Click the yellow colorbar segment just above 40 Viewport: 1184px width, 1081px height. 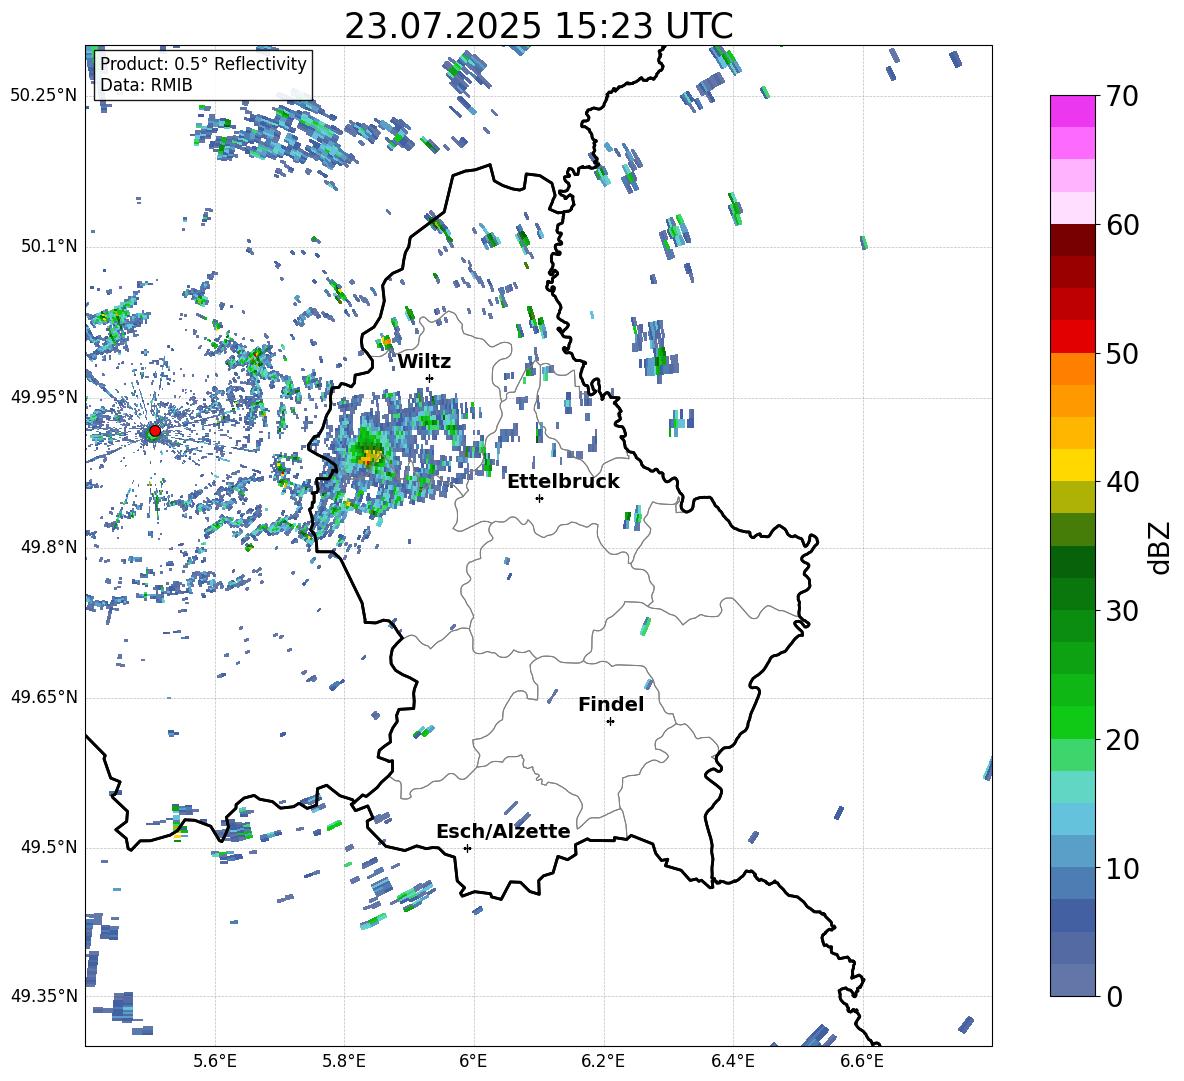coord(1072,465)
